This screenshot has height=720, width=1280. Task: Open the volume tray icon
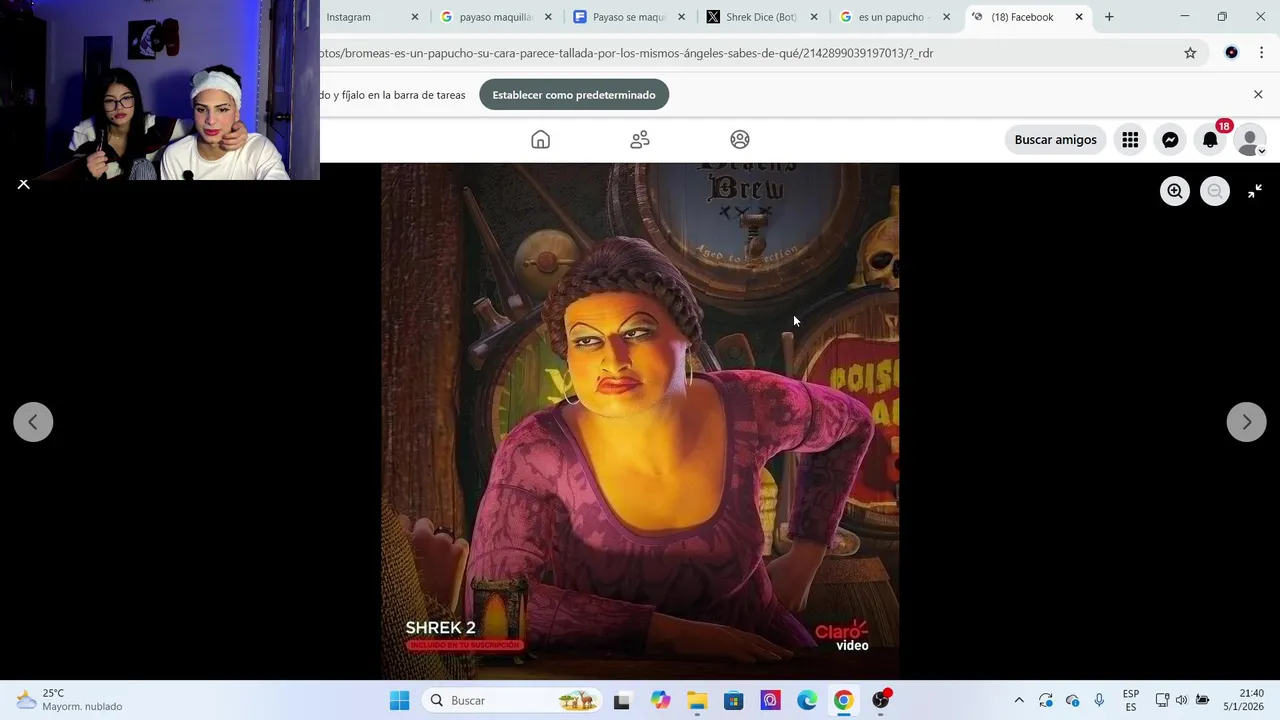coord(1182,701)
